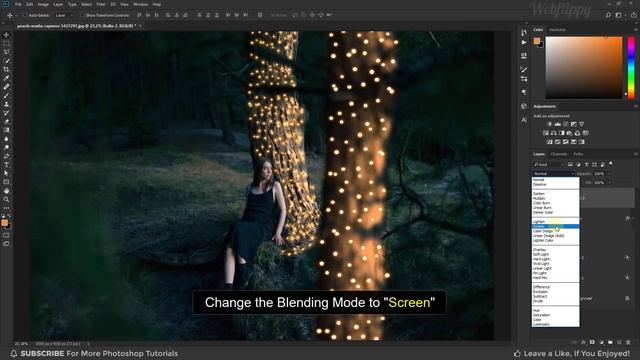
Task: Open the Layers panel options menu
Action: [x=635, y=154]
